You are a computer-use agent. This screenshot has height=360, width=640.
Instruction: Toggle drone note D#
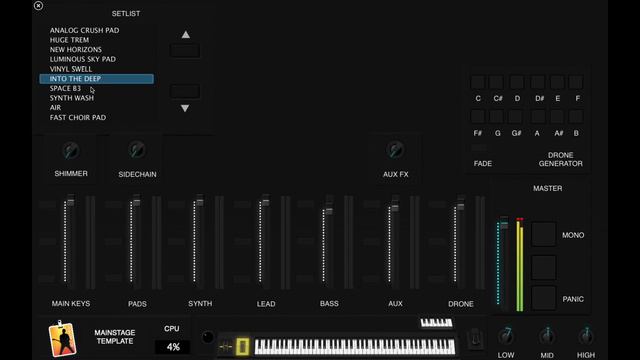click(538, 82)
